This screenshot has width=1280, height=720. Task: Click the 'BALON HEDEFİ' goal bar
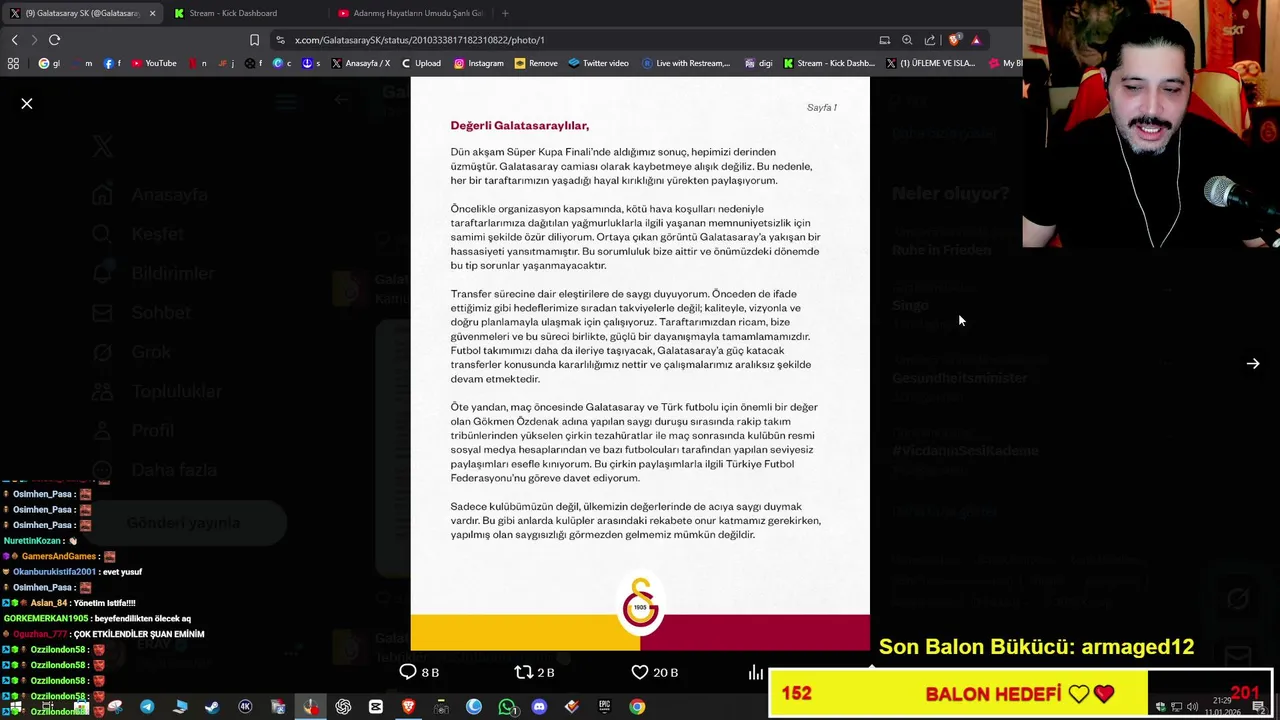[x=1020, y=694]
